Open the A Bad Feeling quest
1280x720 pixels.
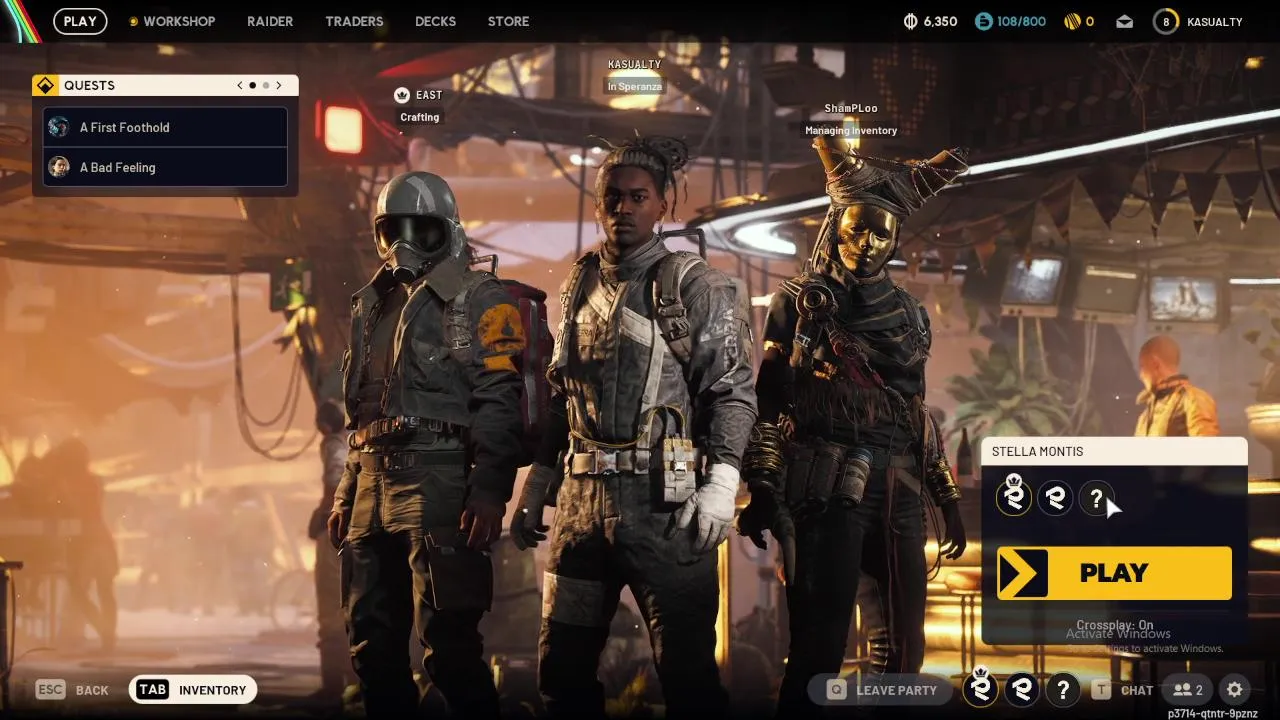tap(165, 167)
